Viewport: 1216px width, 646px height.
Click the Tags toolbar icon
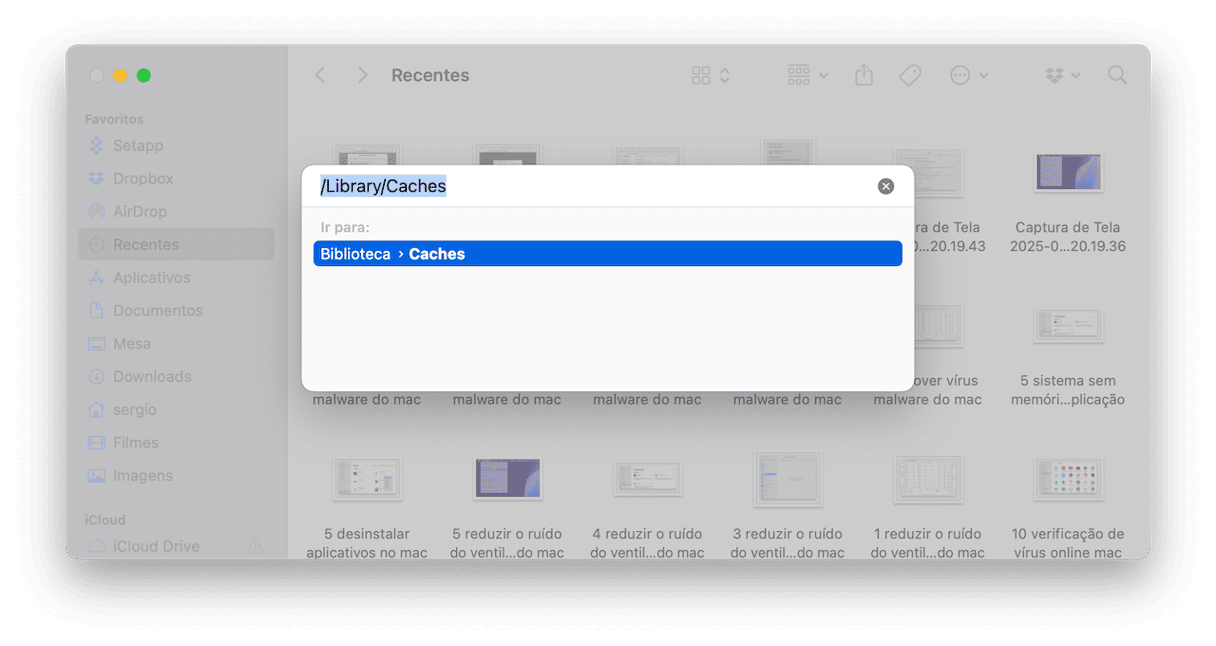910,75
